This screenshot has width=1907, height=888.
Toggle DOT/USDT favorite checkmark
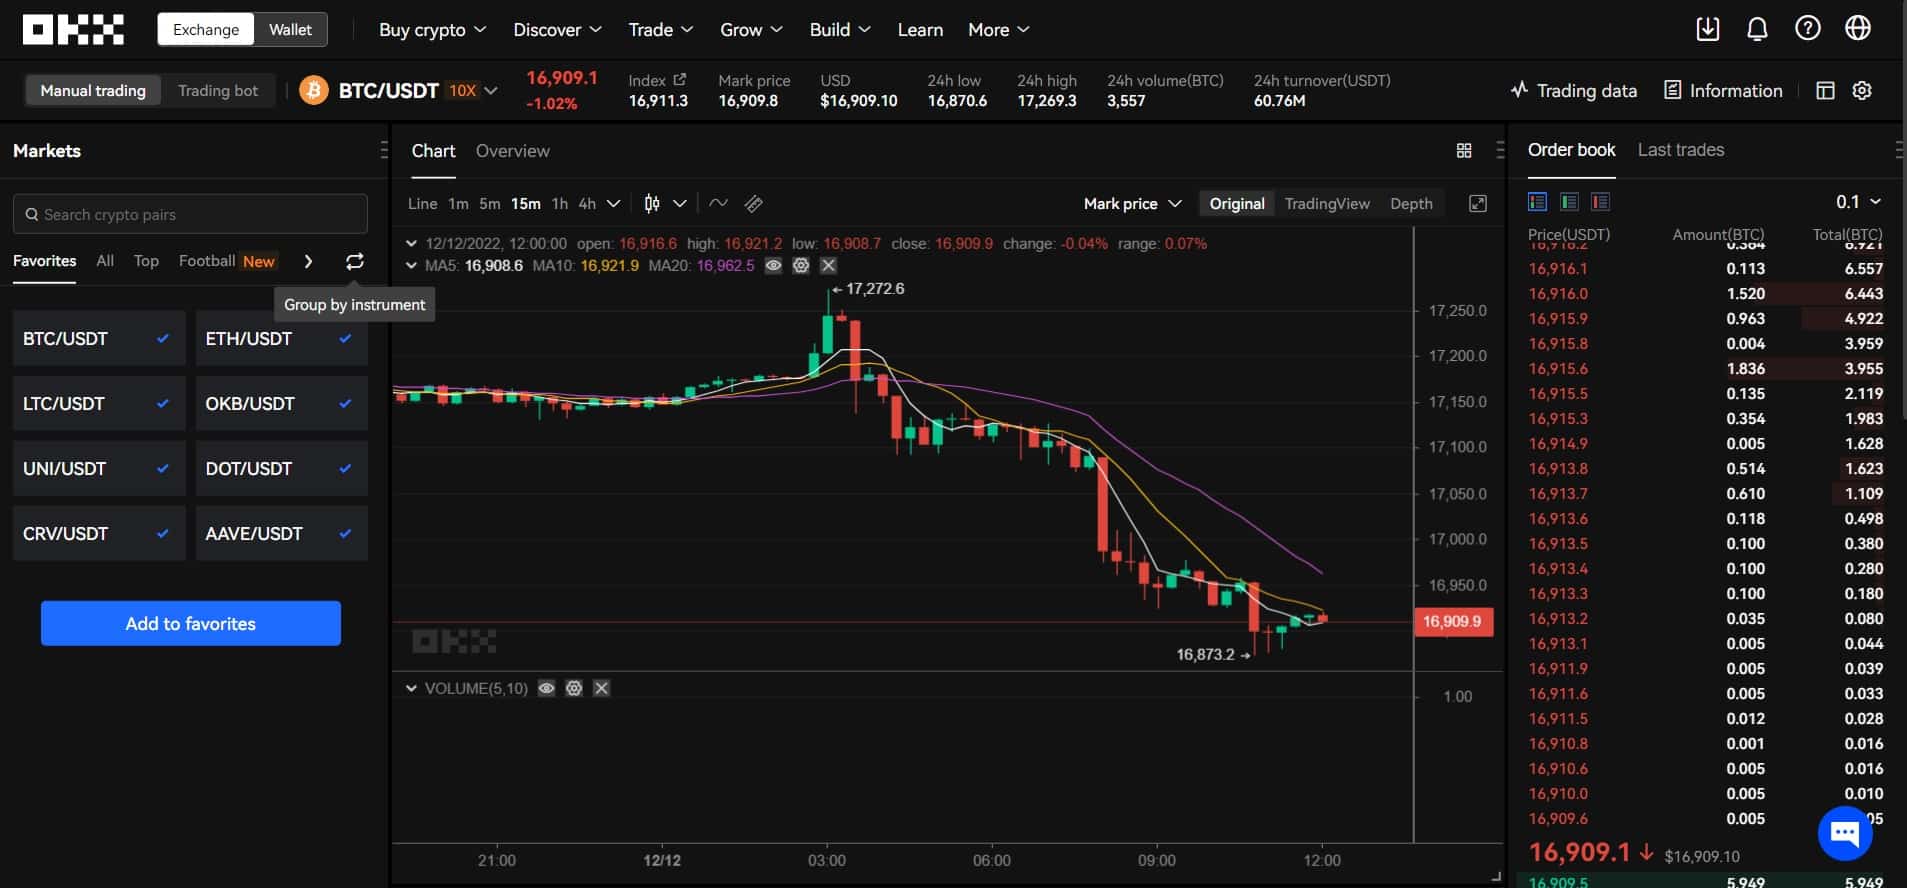click(x=345, y=469)
